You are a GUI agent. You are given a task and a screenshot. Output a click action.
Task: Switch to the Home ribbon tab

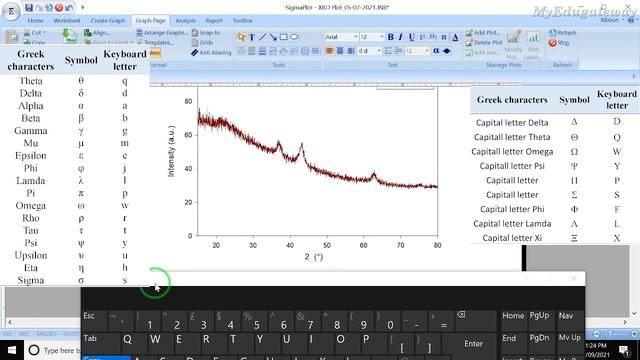(36, 20)
